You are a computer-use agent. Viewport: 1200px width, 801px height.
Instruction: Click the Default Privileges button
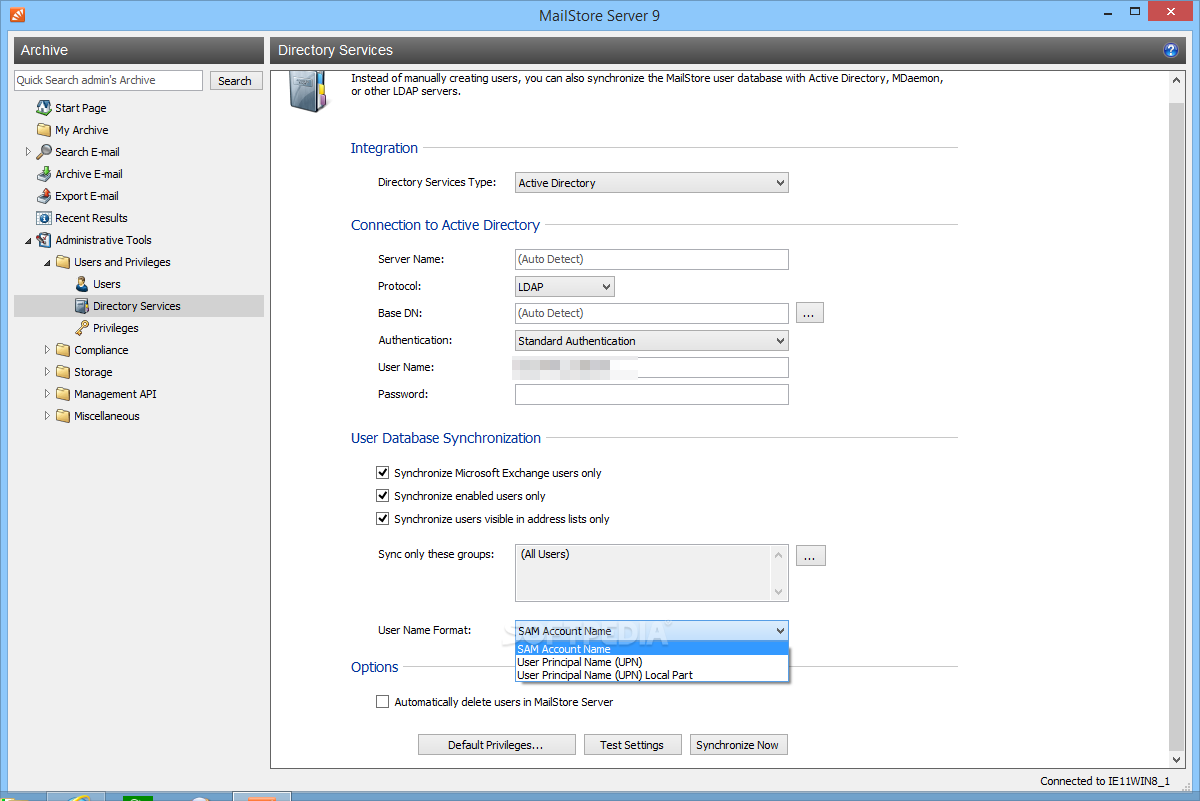click(497, 745)
